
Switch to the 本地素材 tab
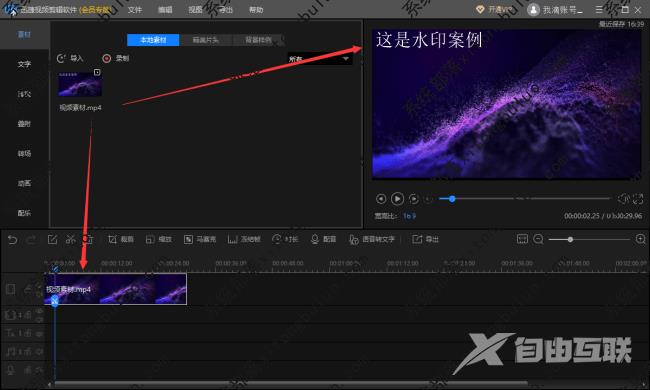point(153,40)
